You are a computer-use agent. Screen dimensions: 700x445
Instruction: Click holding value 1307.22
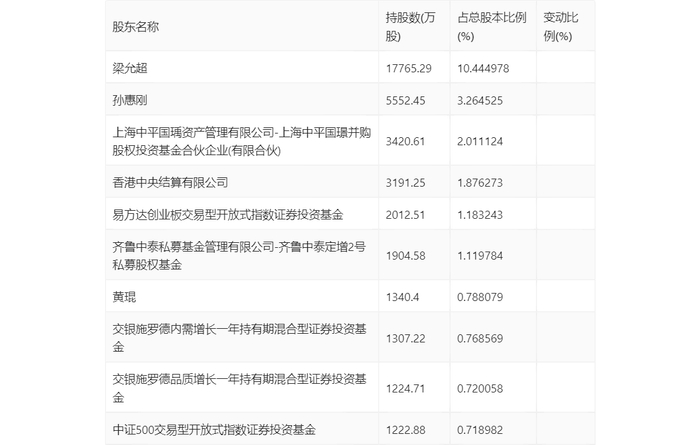pos(405,338)
